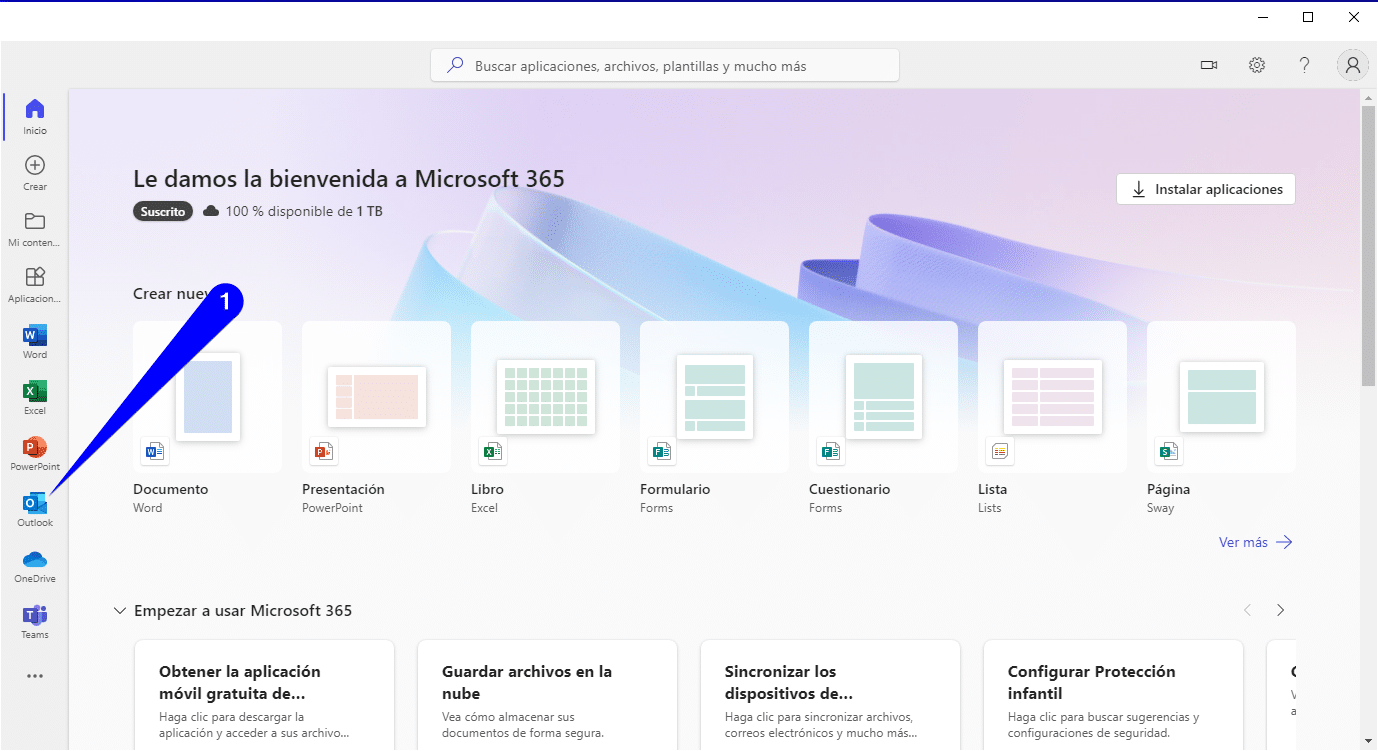
Task: Open the Obtener la aplicación móvil card
Action: tap(264, 695)
